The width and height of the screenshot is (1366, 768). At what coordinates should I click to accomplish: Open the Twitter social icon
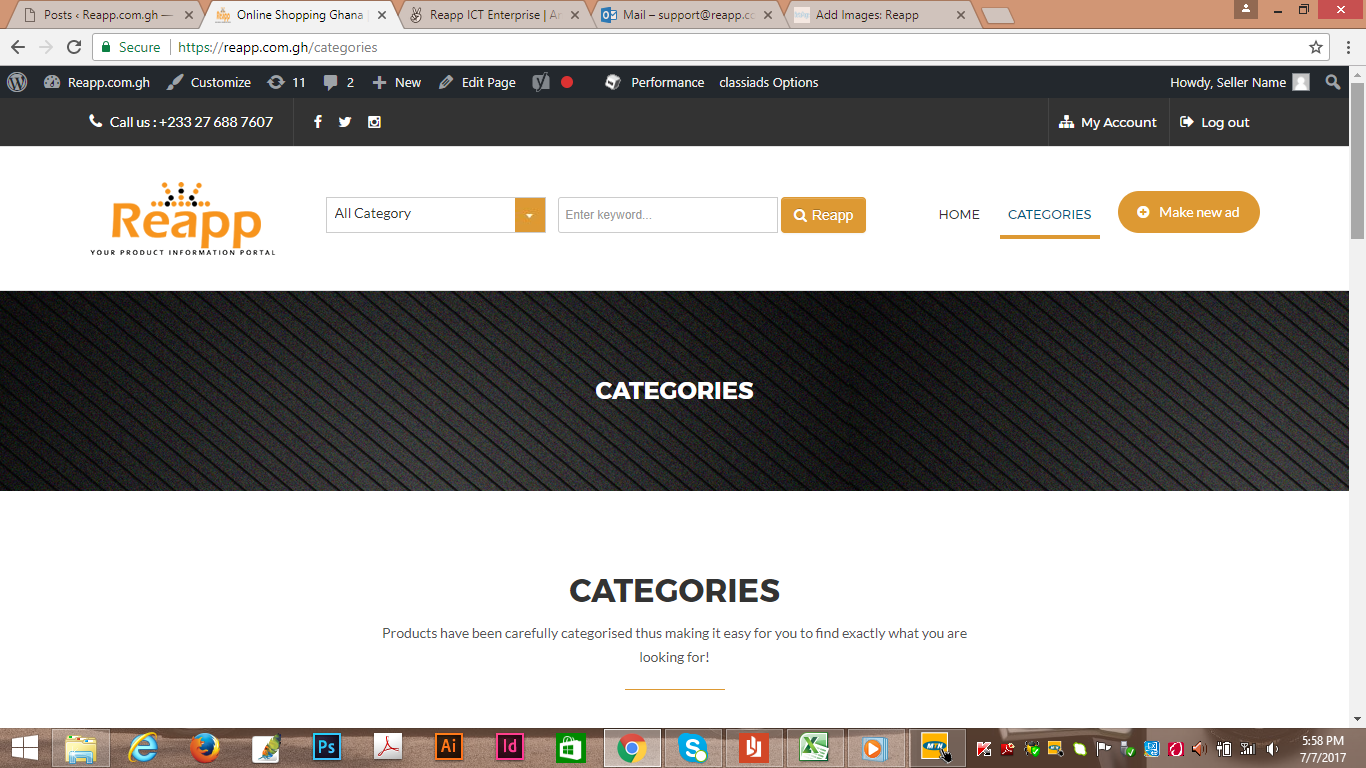click(345, 122)
